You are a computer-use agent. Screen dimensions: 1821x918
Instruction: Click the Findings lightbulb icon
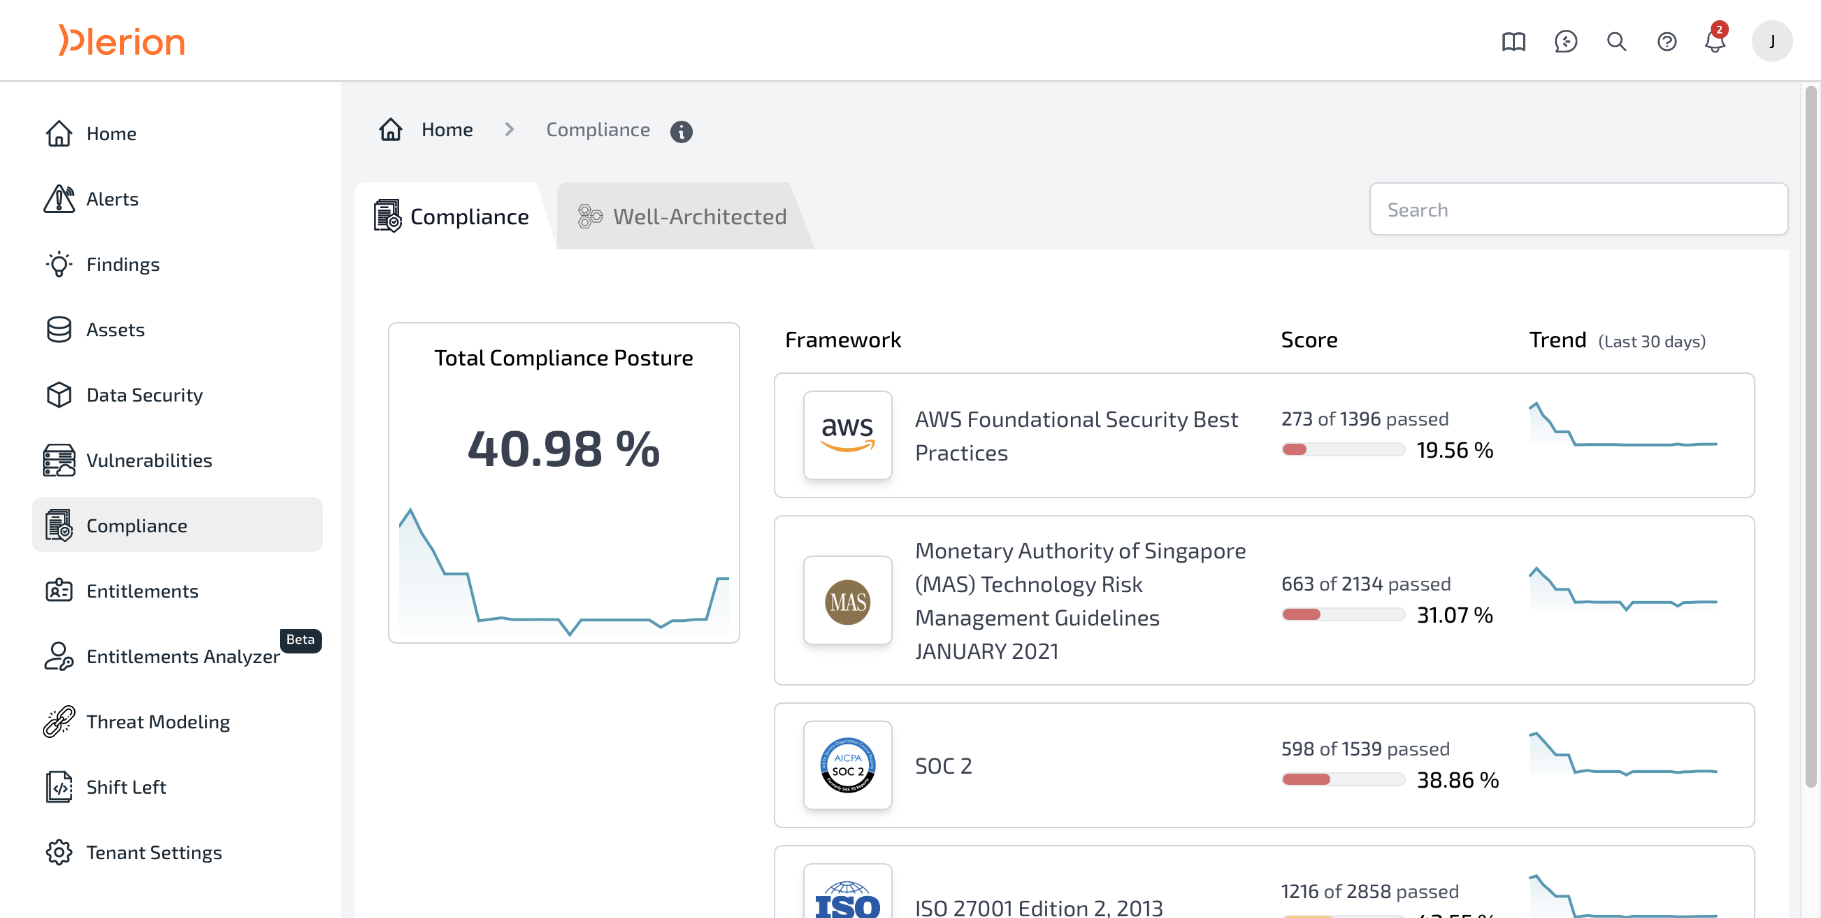pos(59,264)
